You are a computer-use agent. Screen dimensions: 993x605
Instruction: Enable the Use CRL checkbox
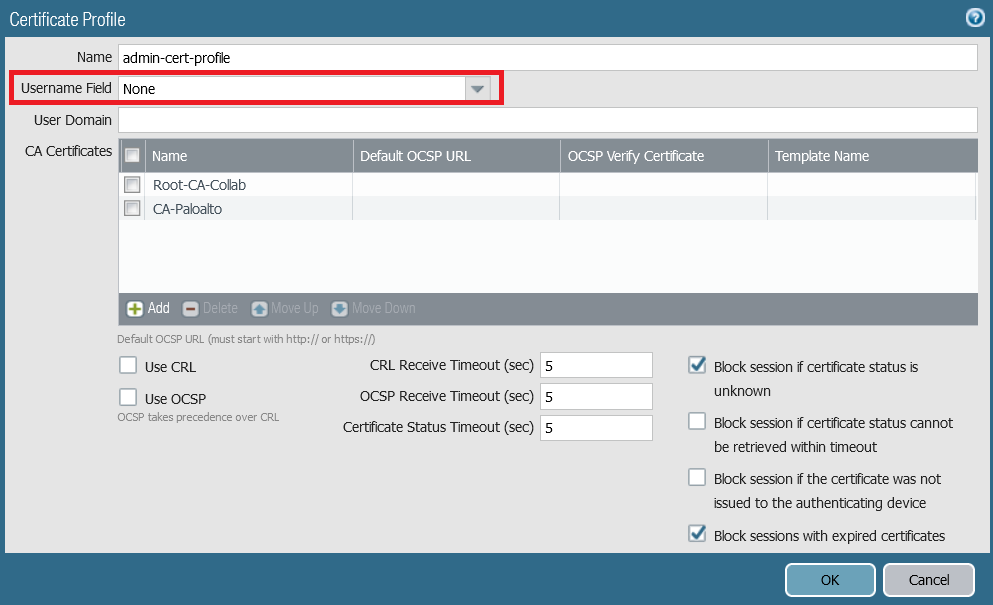(128, 366)
